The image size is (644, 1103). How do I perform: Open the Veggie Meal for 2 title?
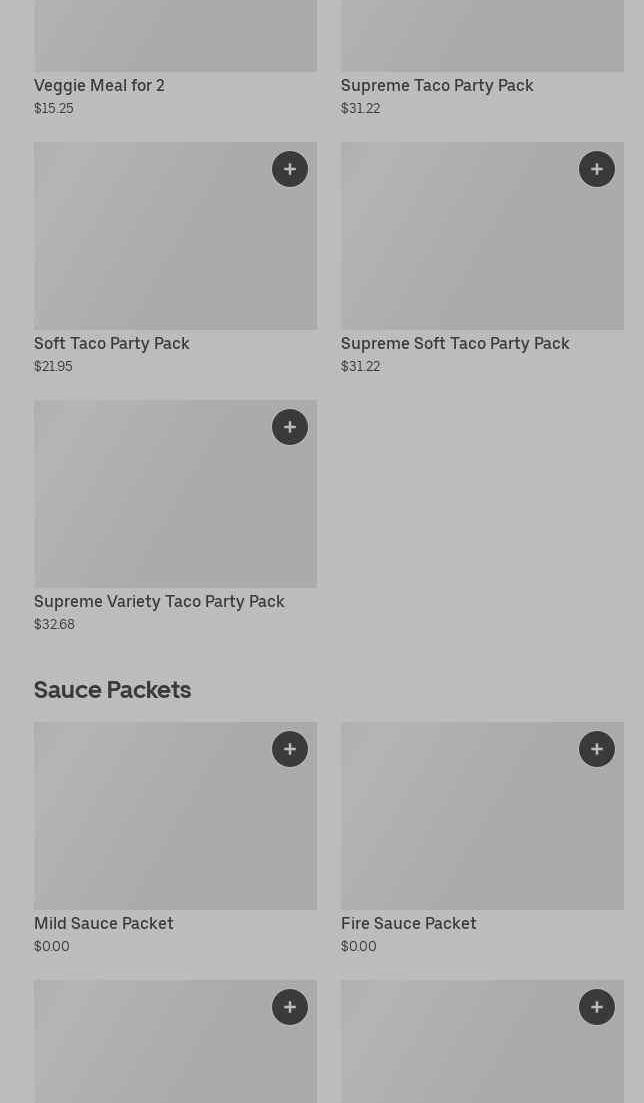[x=99, y=86]
